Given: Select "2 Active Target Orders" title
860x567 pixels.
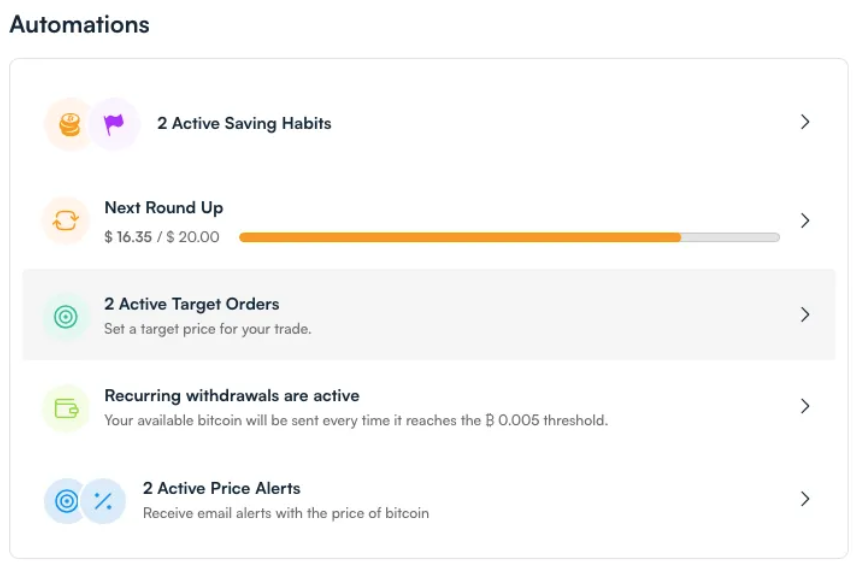Looking at the screenshot, I should pos(192,304).
